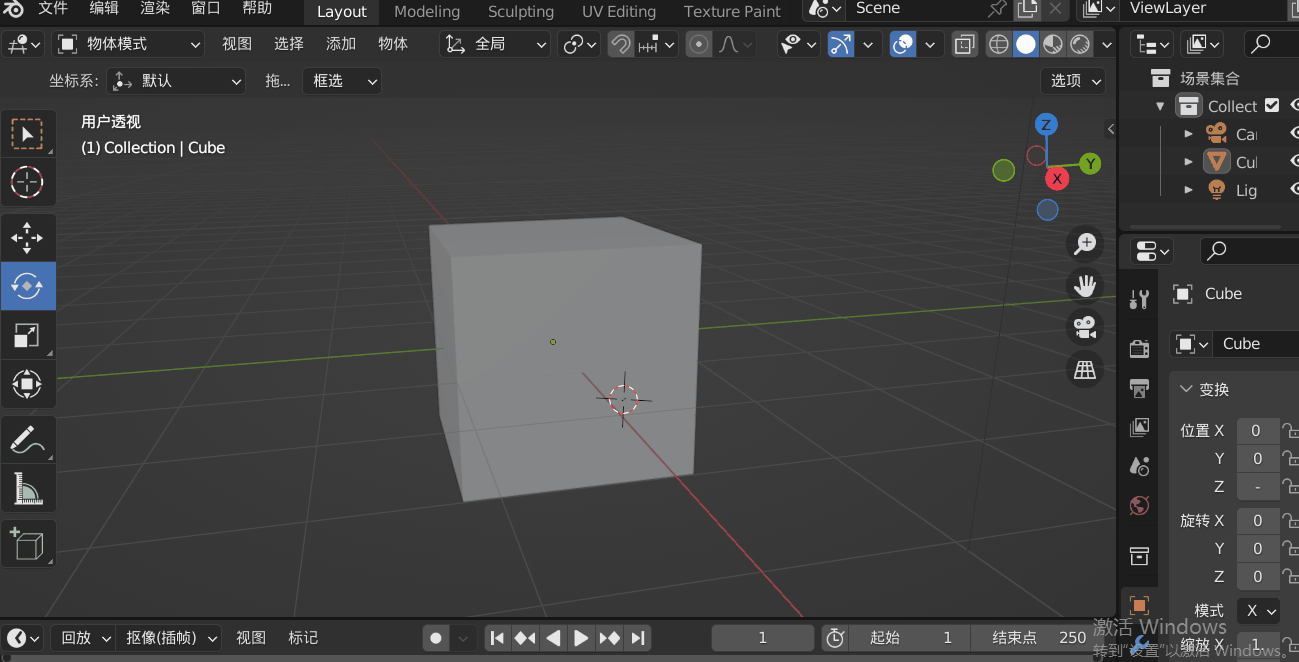Switch to the UV Editing workspace tab
Viewport: 1299px width, 662px height.
pyautogui.click(x=619, y=12)
